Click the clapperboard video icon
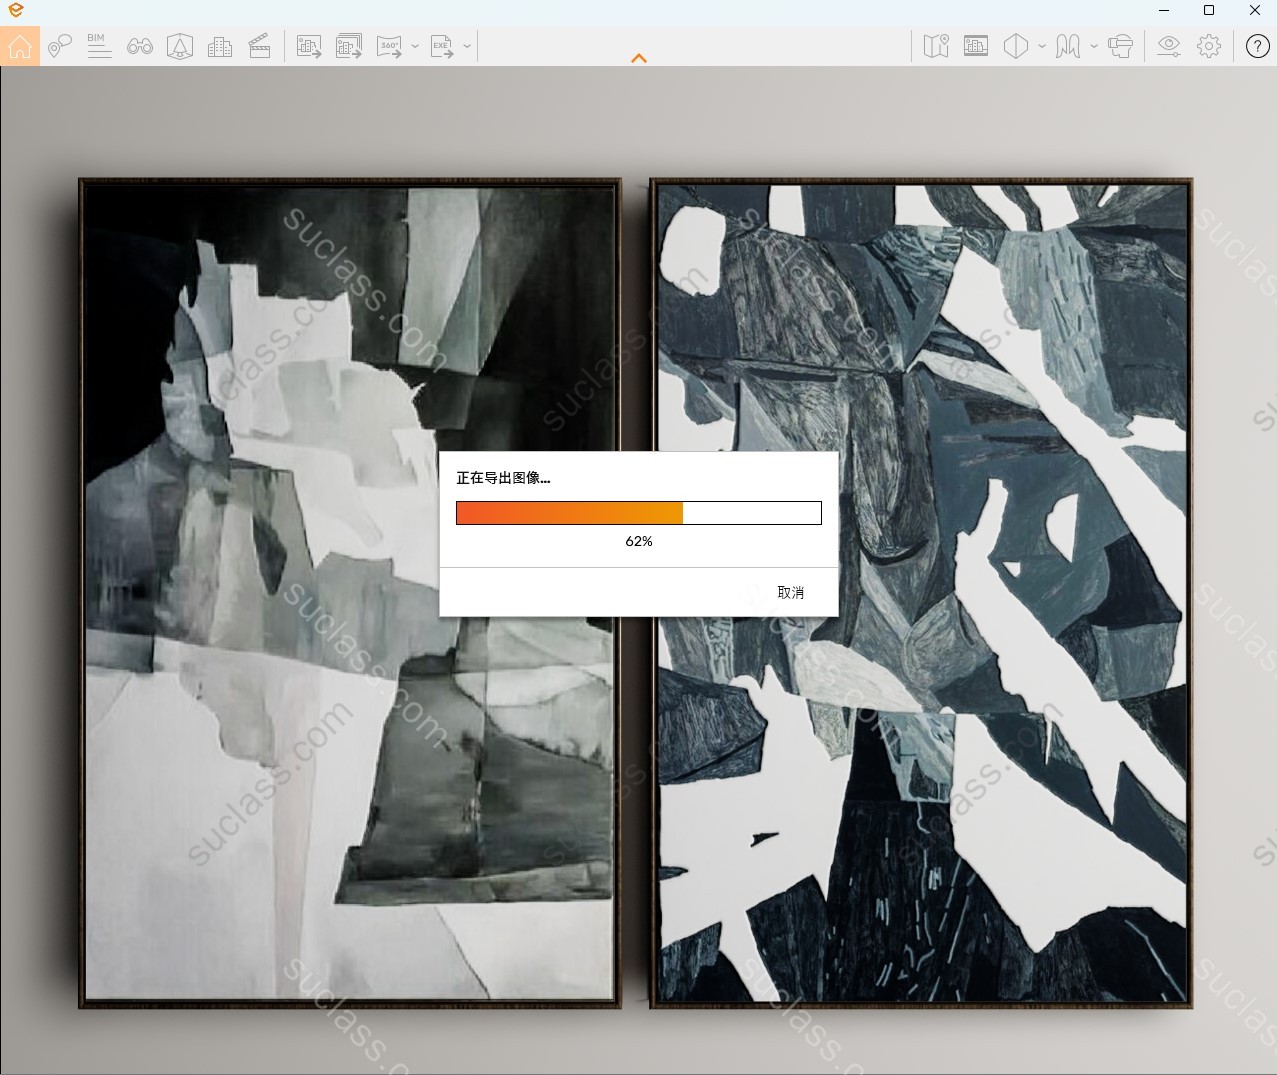Screen dimensions: 1277x1075 [260, 46]
